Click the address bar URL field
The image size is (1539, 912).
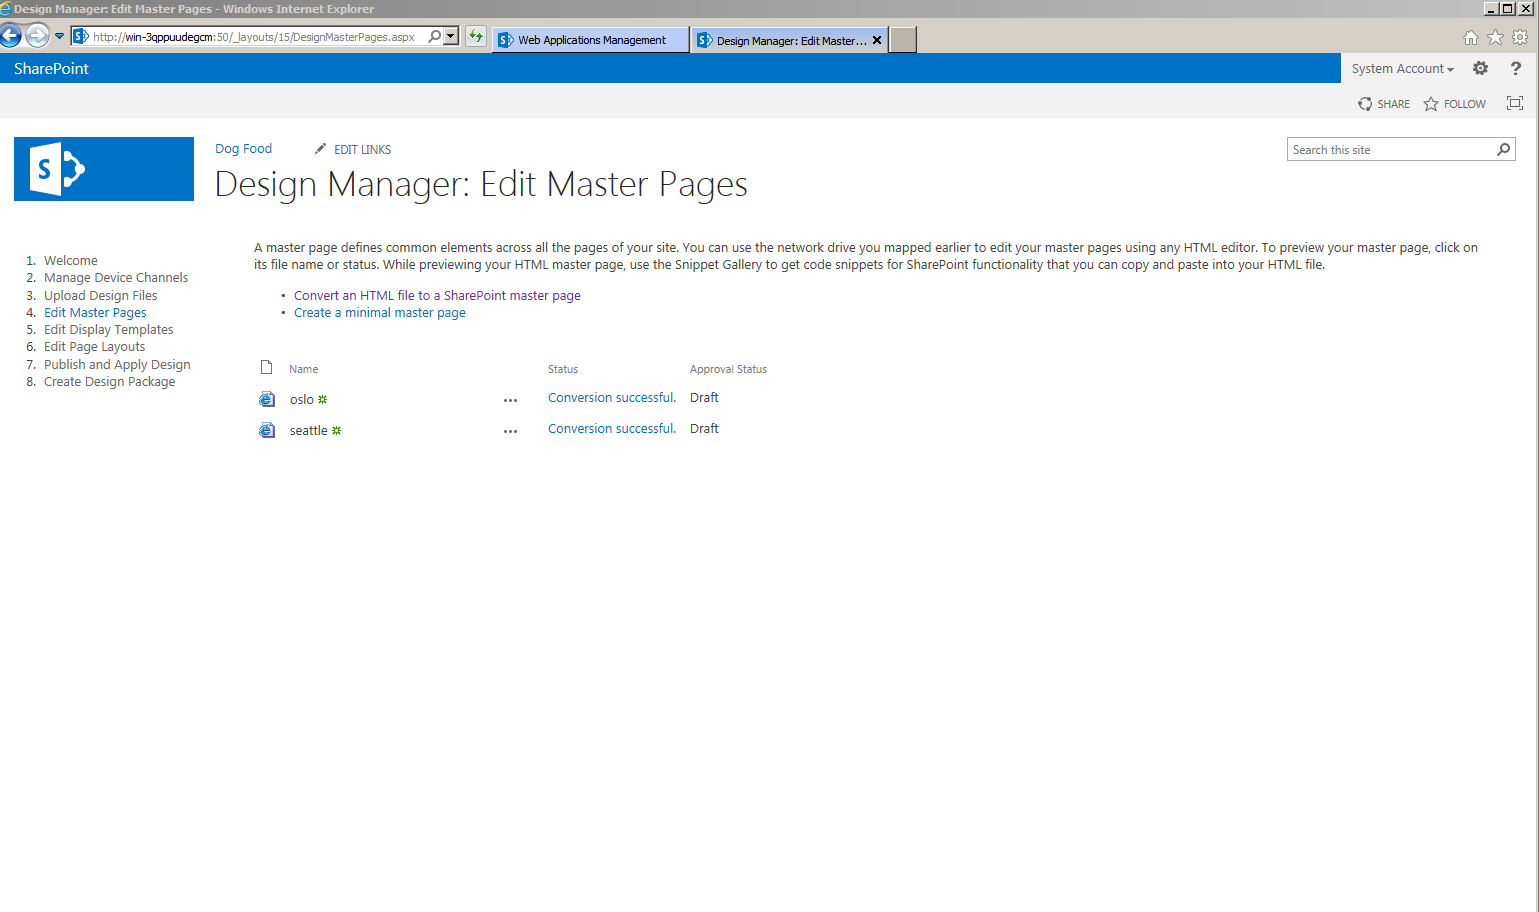click(x=254, y=37)
